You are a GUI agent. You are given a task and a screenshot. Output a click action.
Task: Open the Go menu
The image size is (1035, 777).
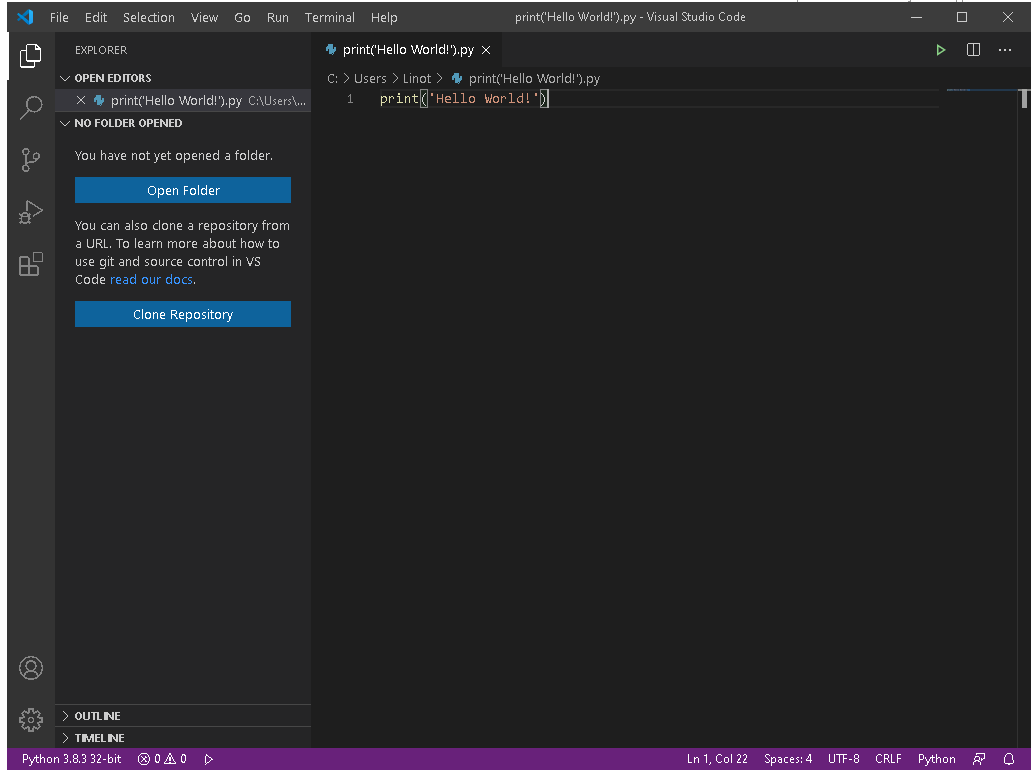click(242, 18)
